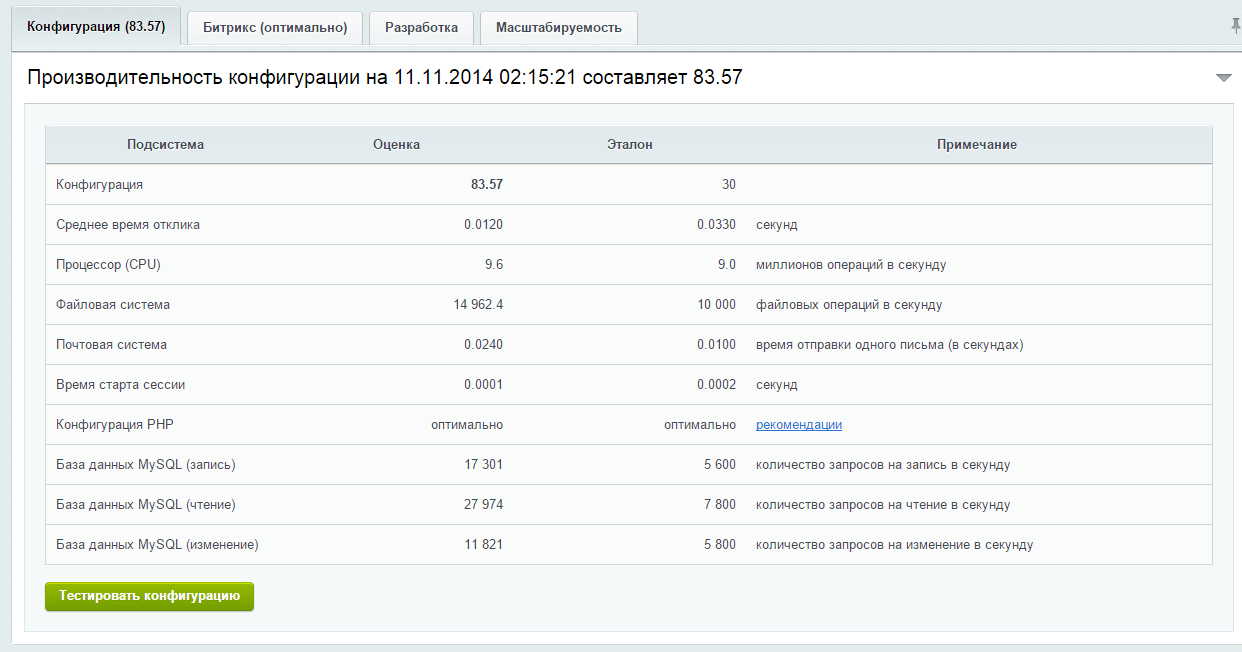Collapse the performance section with the arrow
The image size is (1242, 652).
pyautogui.click(x=1223, y=78)
